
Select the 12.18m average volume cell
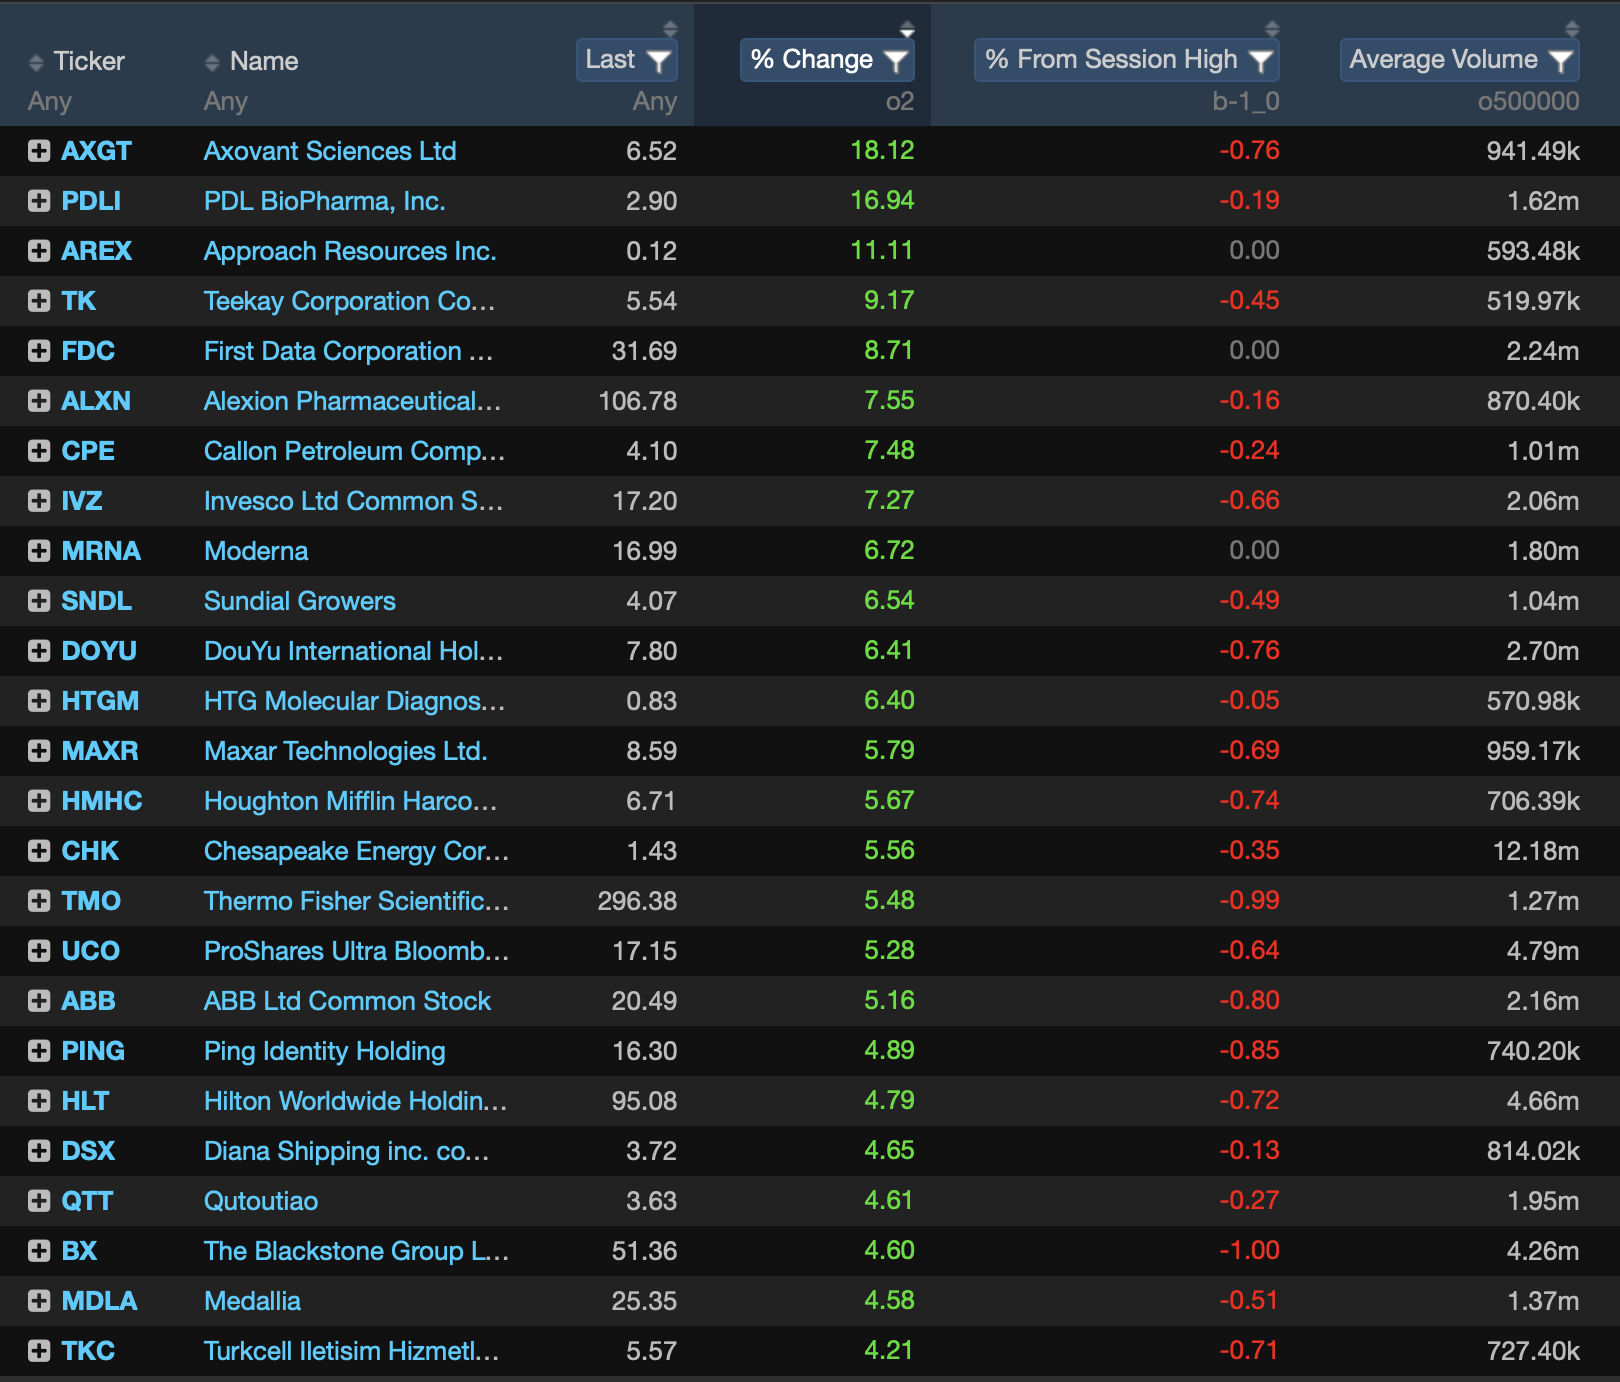(1536, 851)
